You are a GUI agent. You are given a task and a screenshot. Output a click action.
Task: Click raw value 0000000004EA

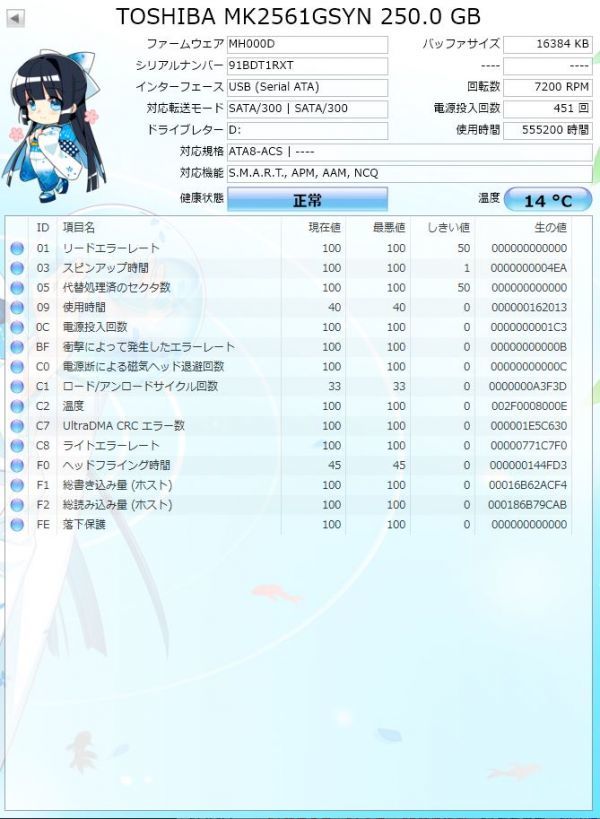pyautogui.click(x=529, y=268)
